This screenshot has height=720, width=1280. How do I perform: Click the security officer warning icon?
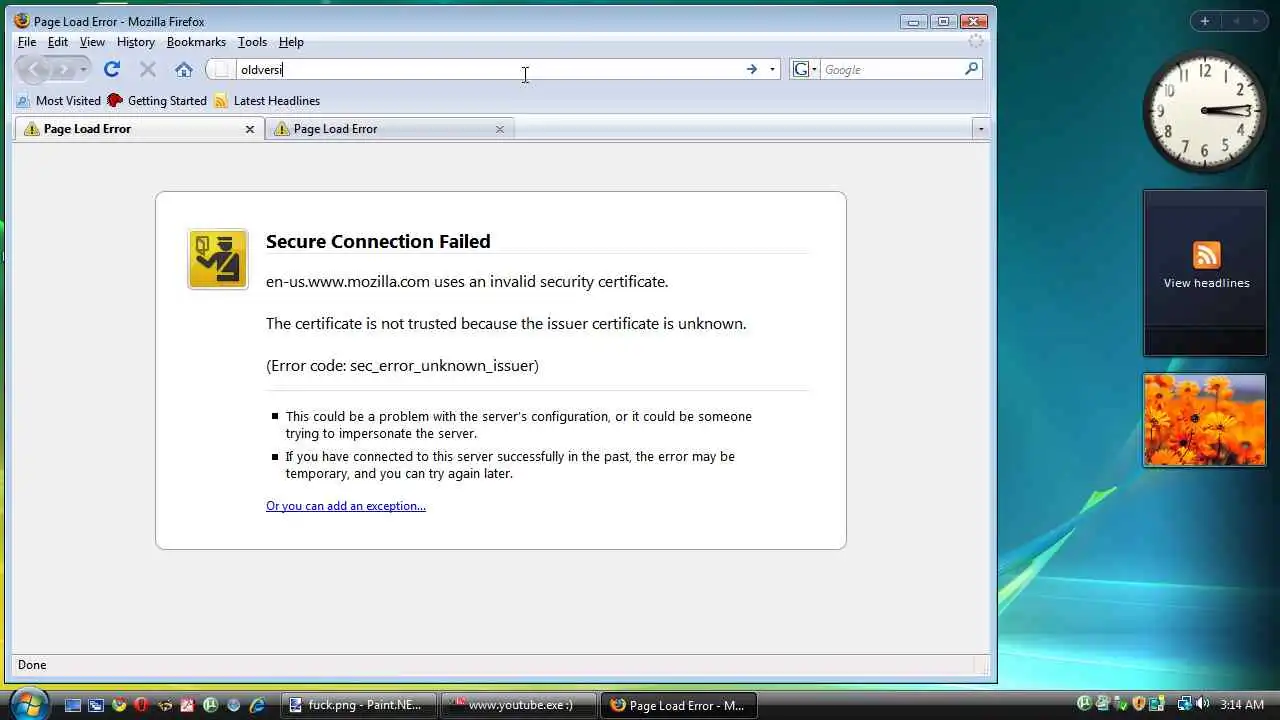[x=218, y=259]
